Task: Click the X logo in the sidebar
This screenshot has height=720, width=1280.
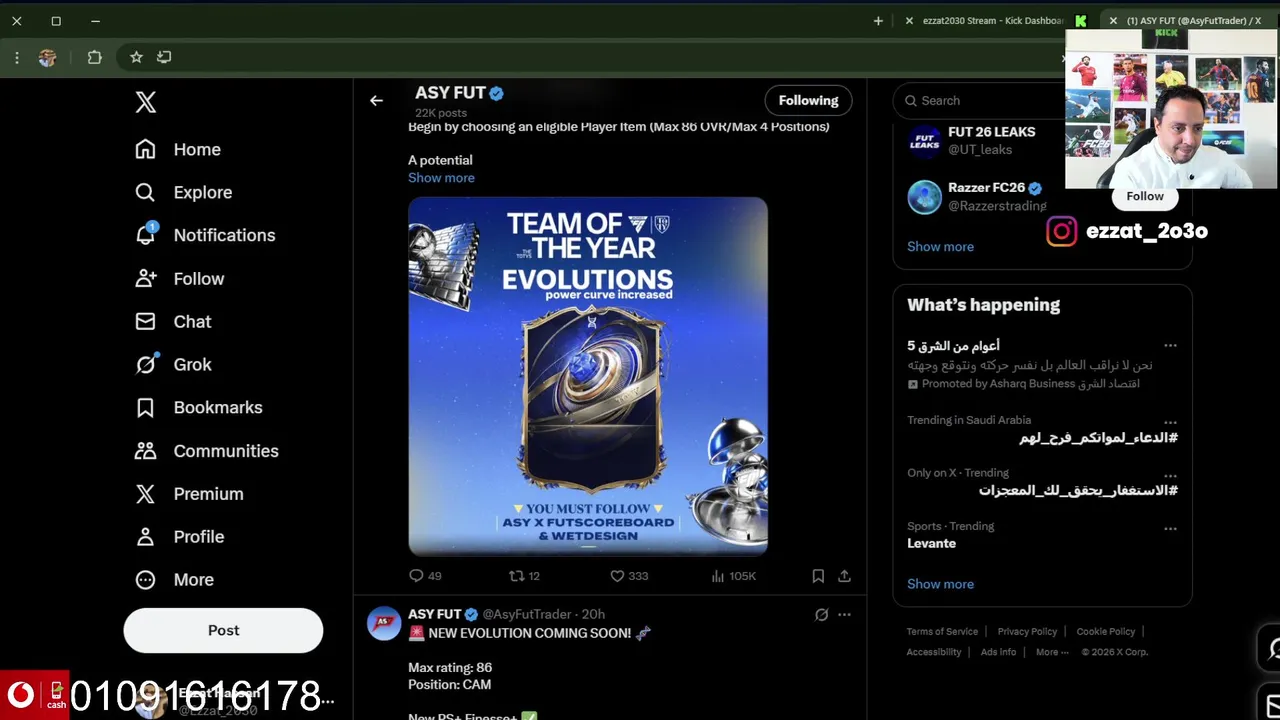Action: 146,102
